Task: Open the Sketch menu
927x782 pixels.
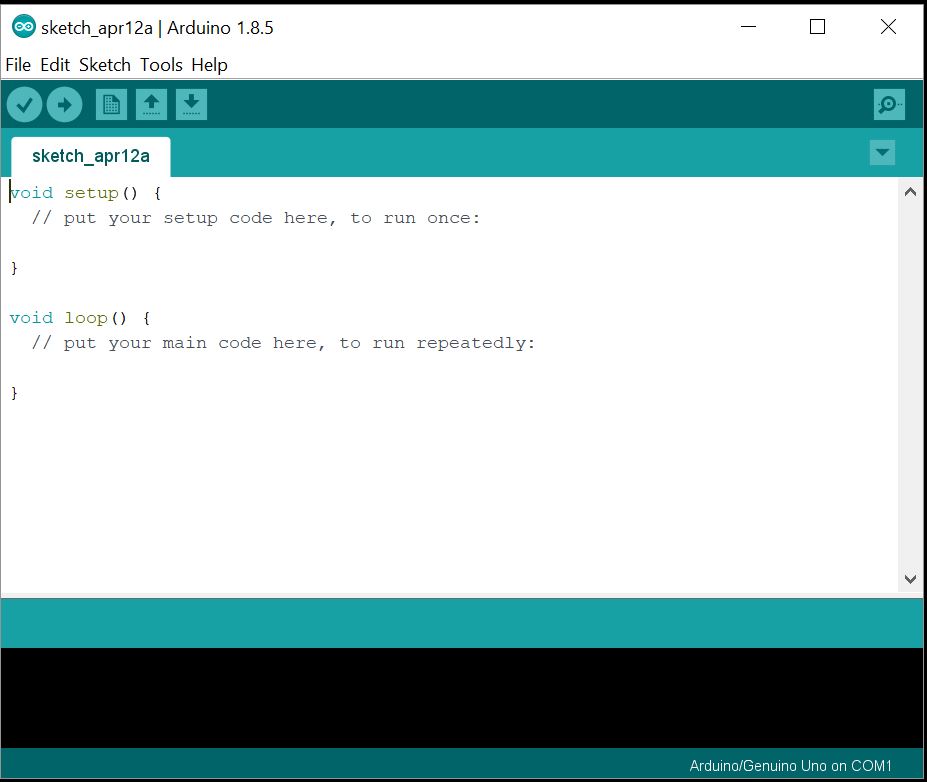Action: point(105,64)
